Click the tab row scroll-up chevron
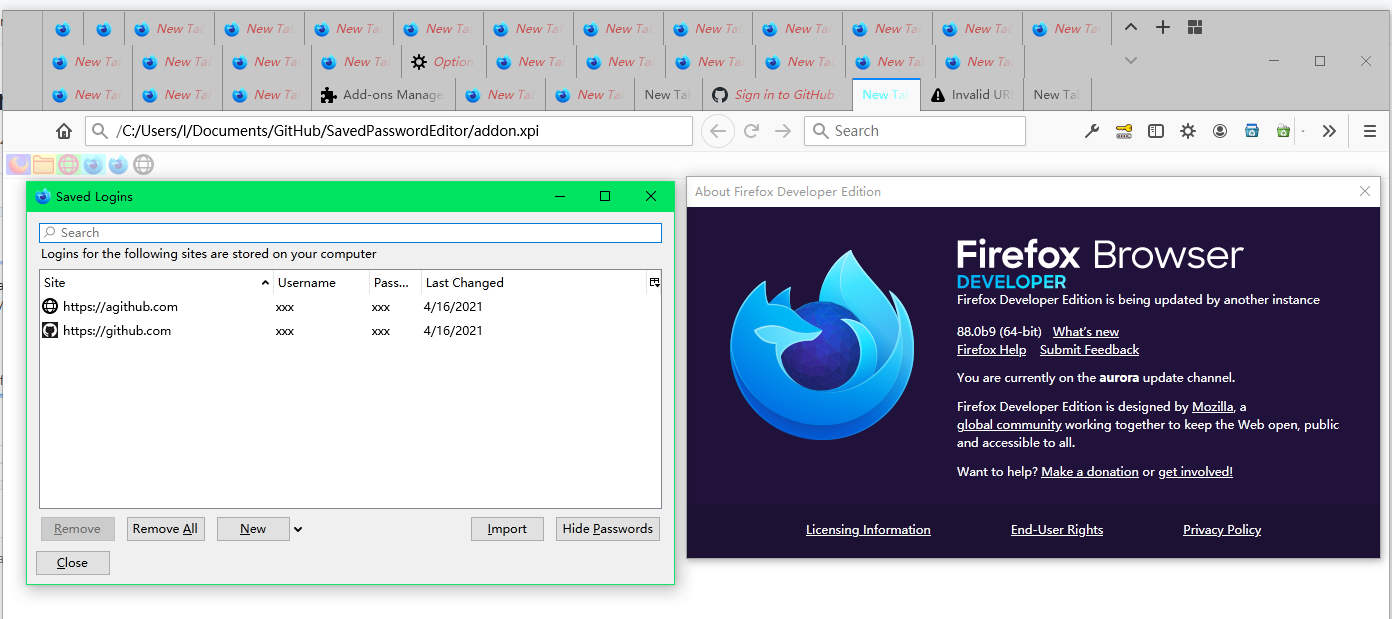Image resolution: width=1392 pixels, height=619 pixels. click(x=1131, y=28)
